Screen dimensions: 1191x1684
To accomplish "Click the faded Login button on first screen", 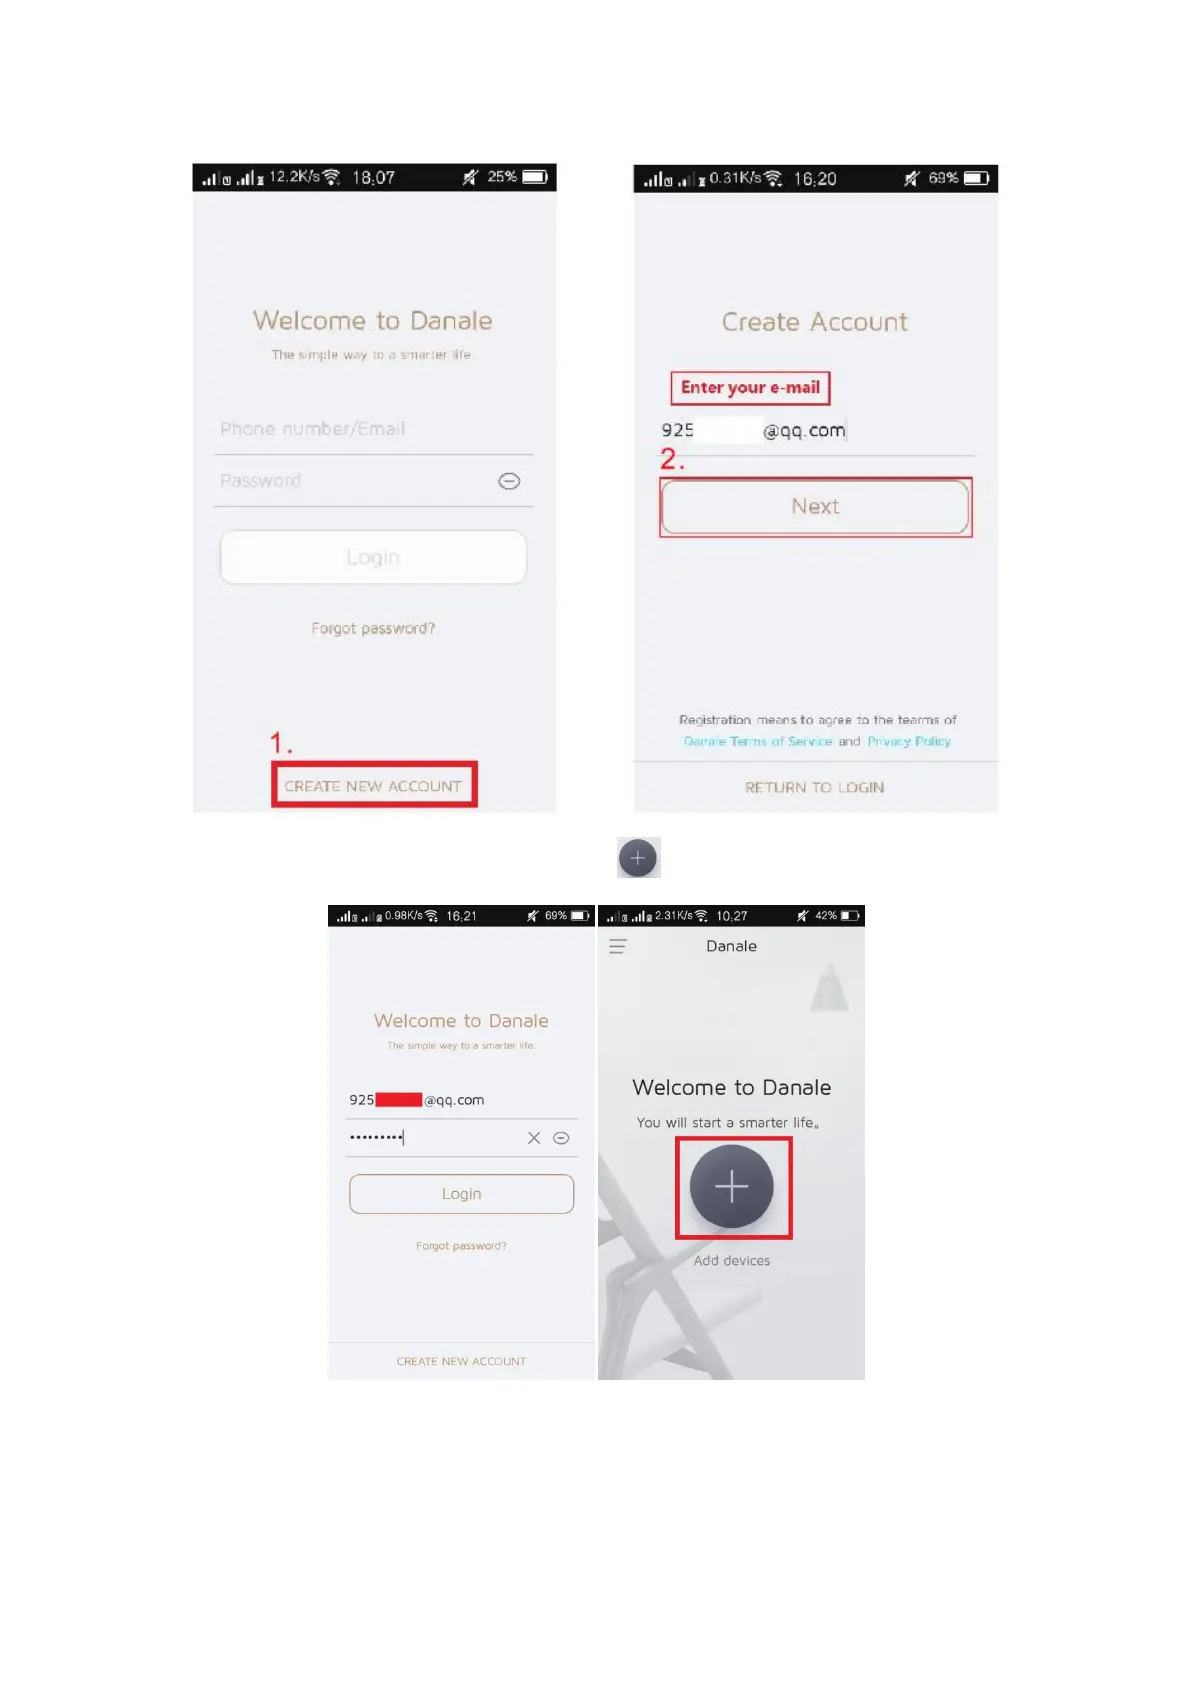I will pos(373,557).
